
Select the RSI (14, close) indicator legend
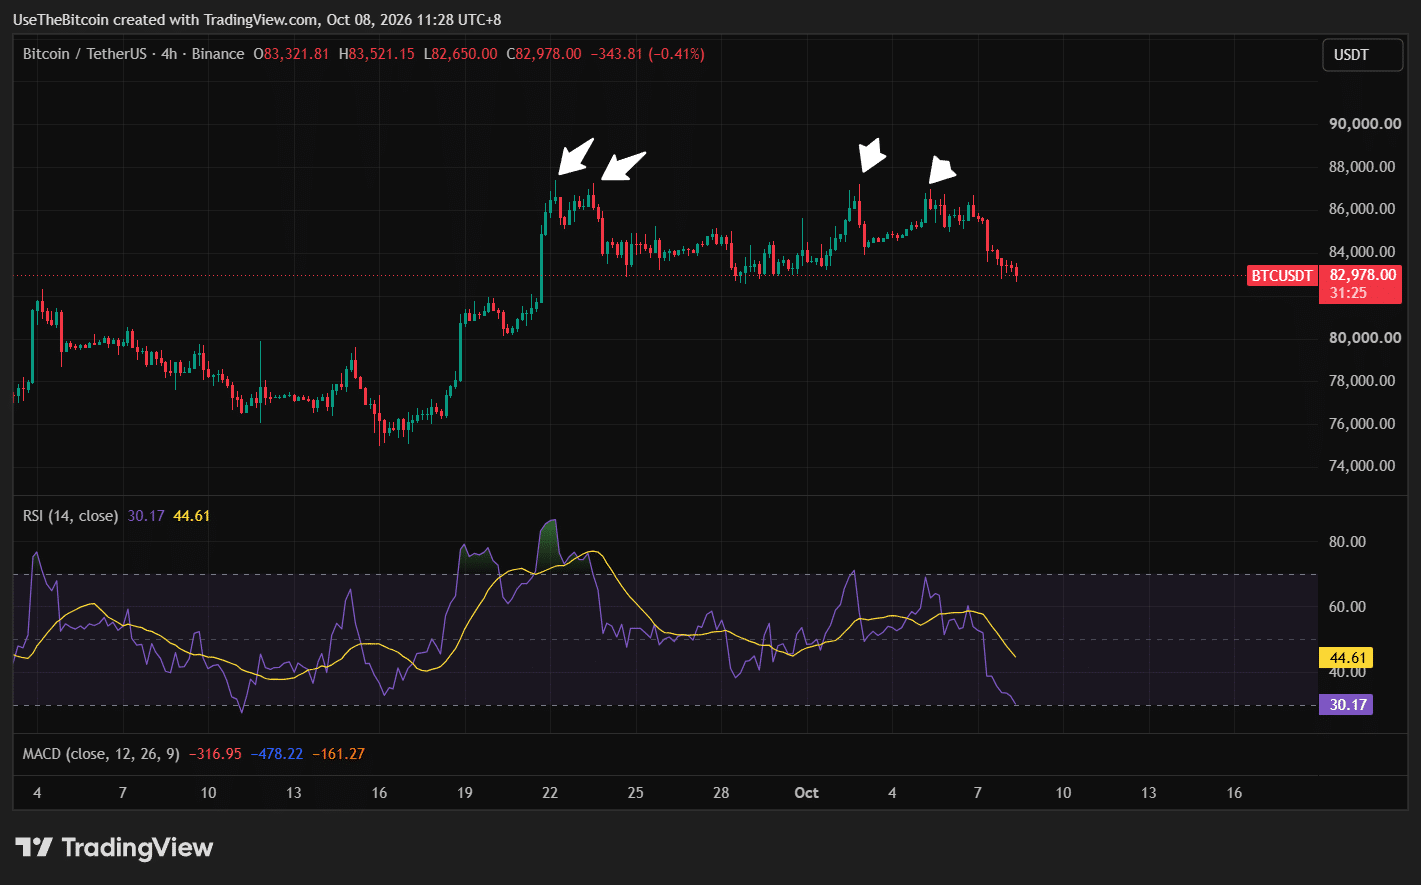pos(71,516)
